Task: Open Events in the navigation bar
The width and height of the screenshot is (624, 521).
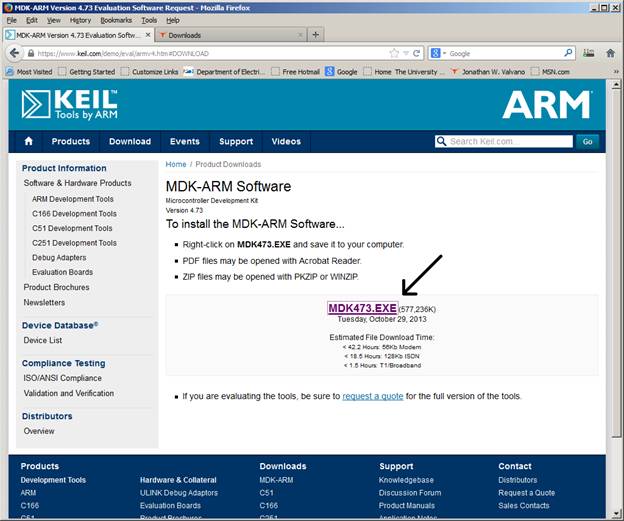Action: click(185, 141)
